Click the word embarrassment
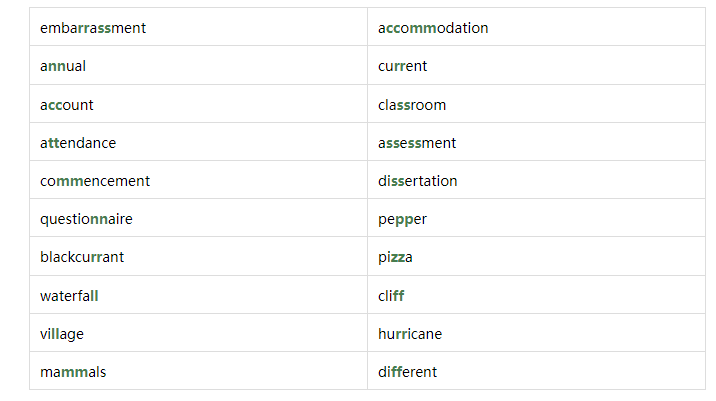 pos(93,28)
